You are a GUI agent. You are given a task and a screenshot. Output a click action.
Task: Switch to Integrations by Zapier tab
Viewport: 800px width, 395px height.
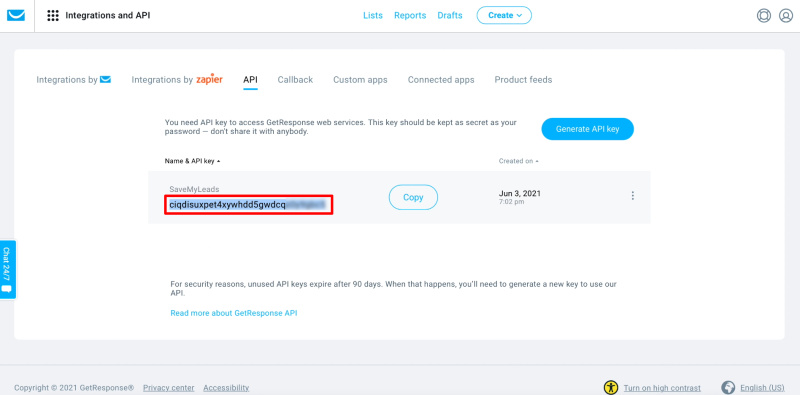point(177,80)
